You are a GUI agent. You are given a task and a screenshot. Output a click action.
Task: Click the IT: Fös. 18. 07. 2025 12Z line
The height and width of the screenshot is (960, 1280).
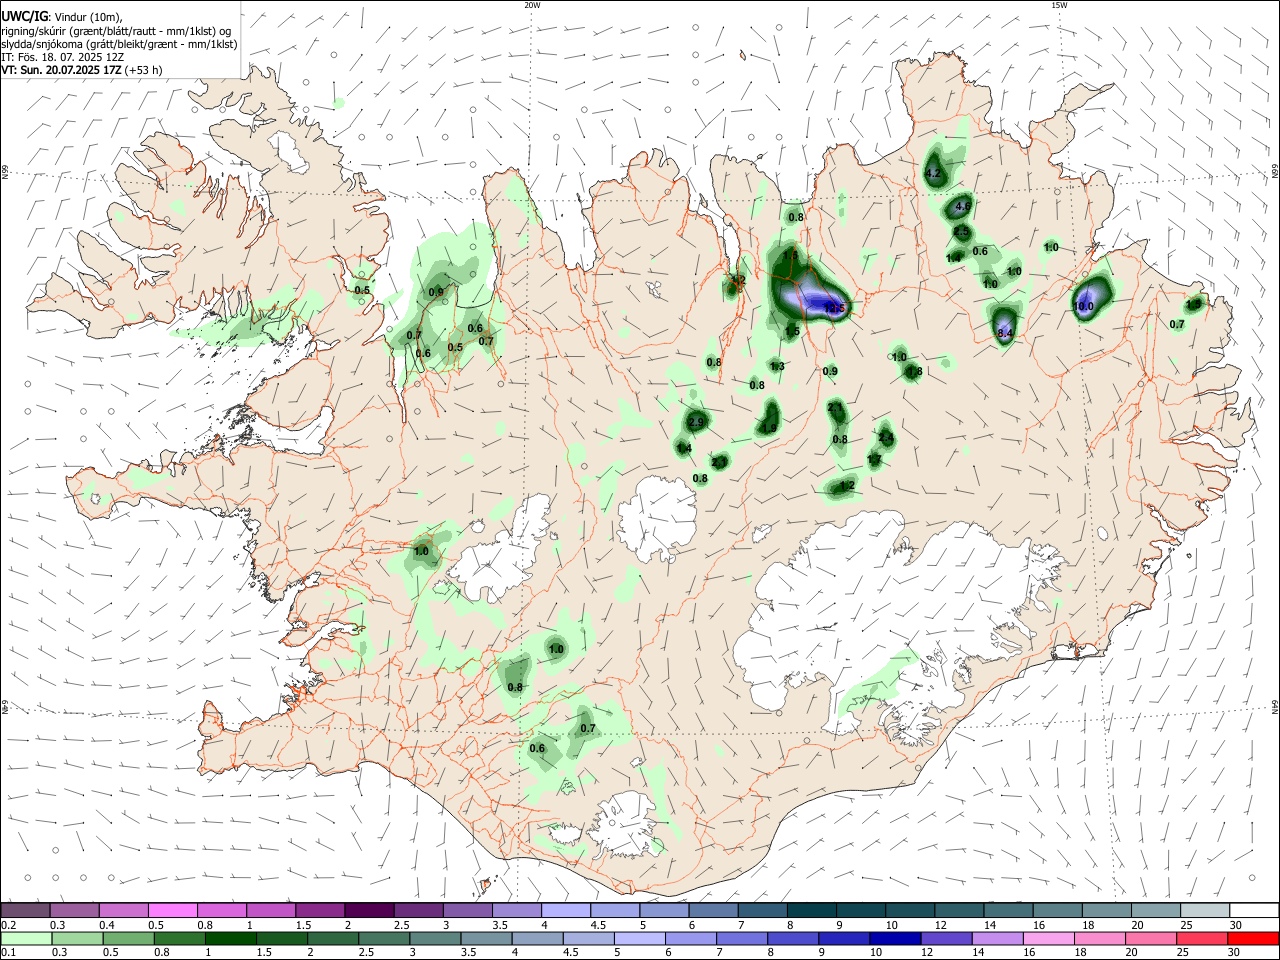pyautogui.click(x=63, y=57)
